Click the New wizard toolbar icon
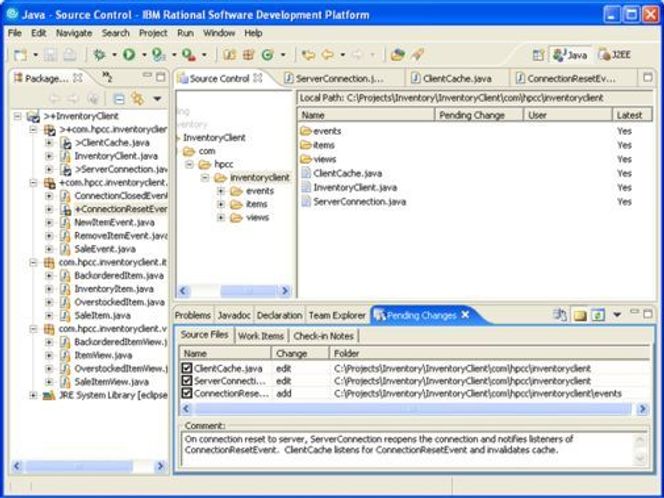Viewport: 664px width, 498px height. (x=20, y=55)
